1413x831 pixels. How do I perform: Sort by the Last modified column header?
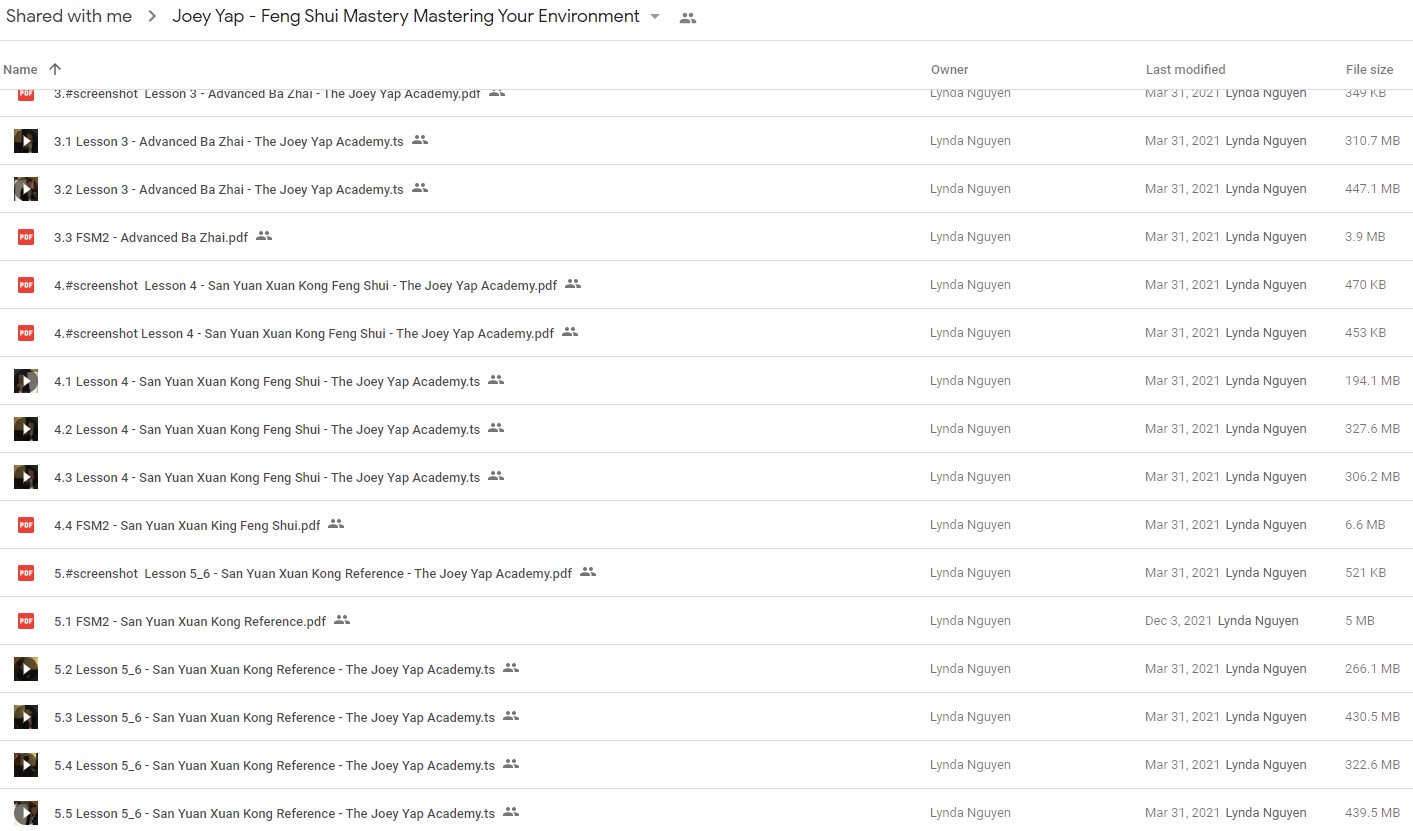[1185, 69]
